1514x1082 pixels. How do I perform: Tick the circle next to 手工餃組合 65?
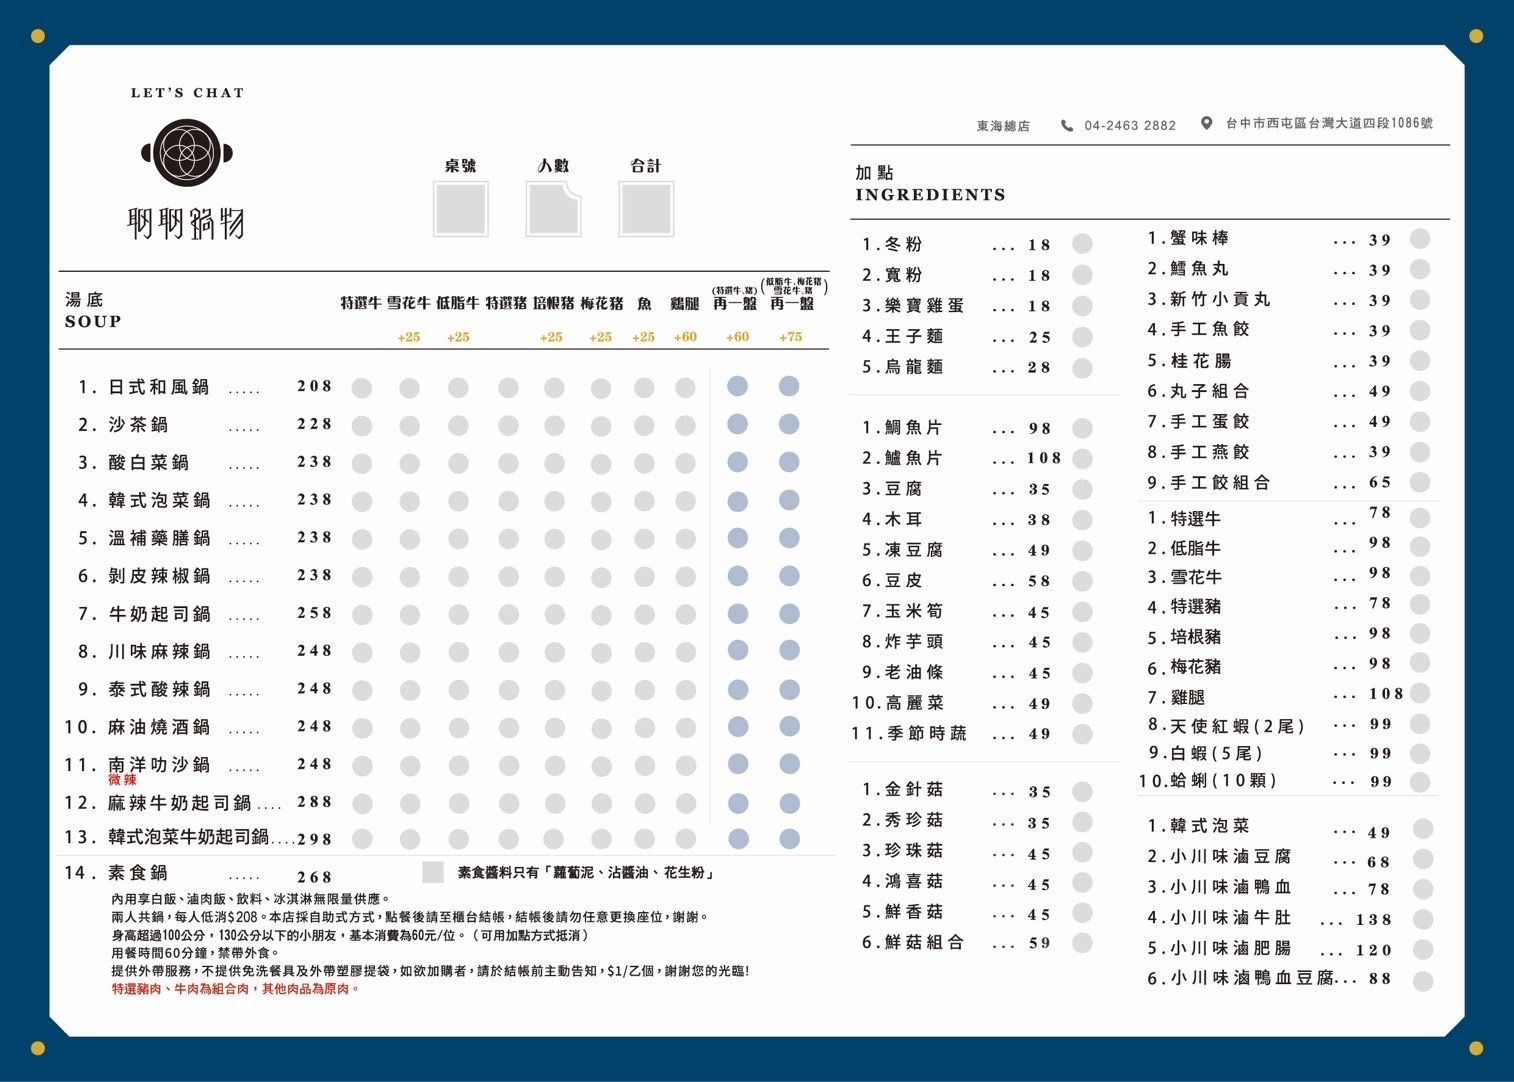tap(1420, 482)
